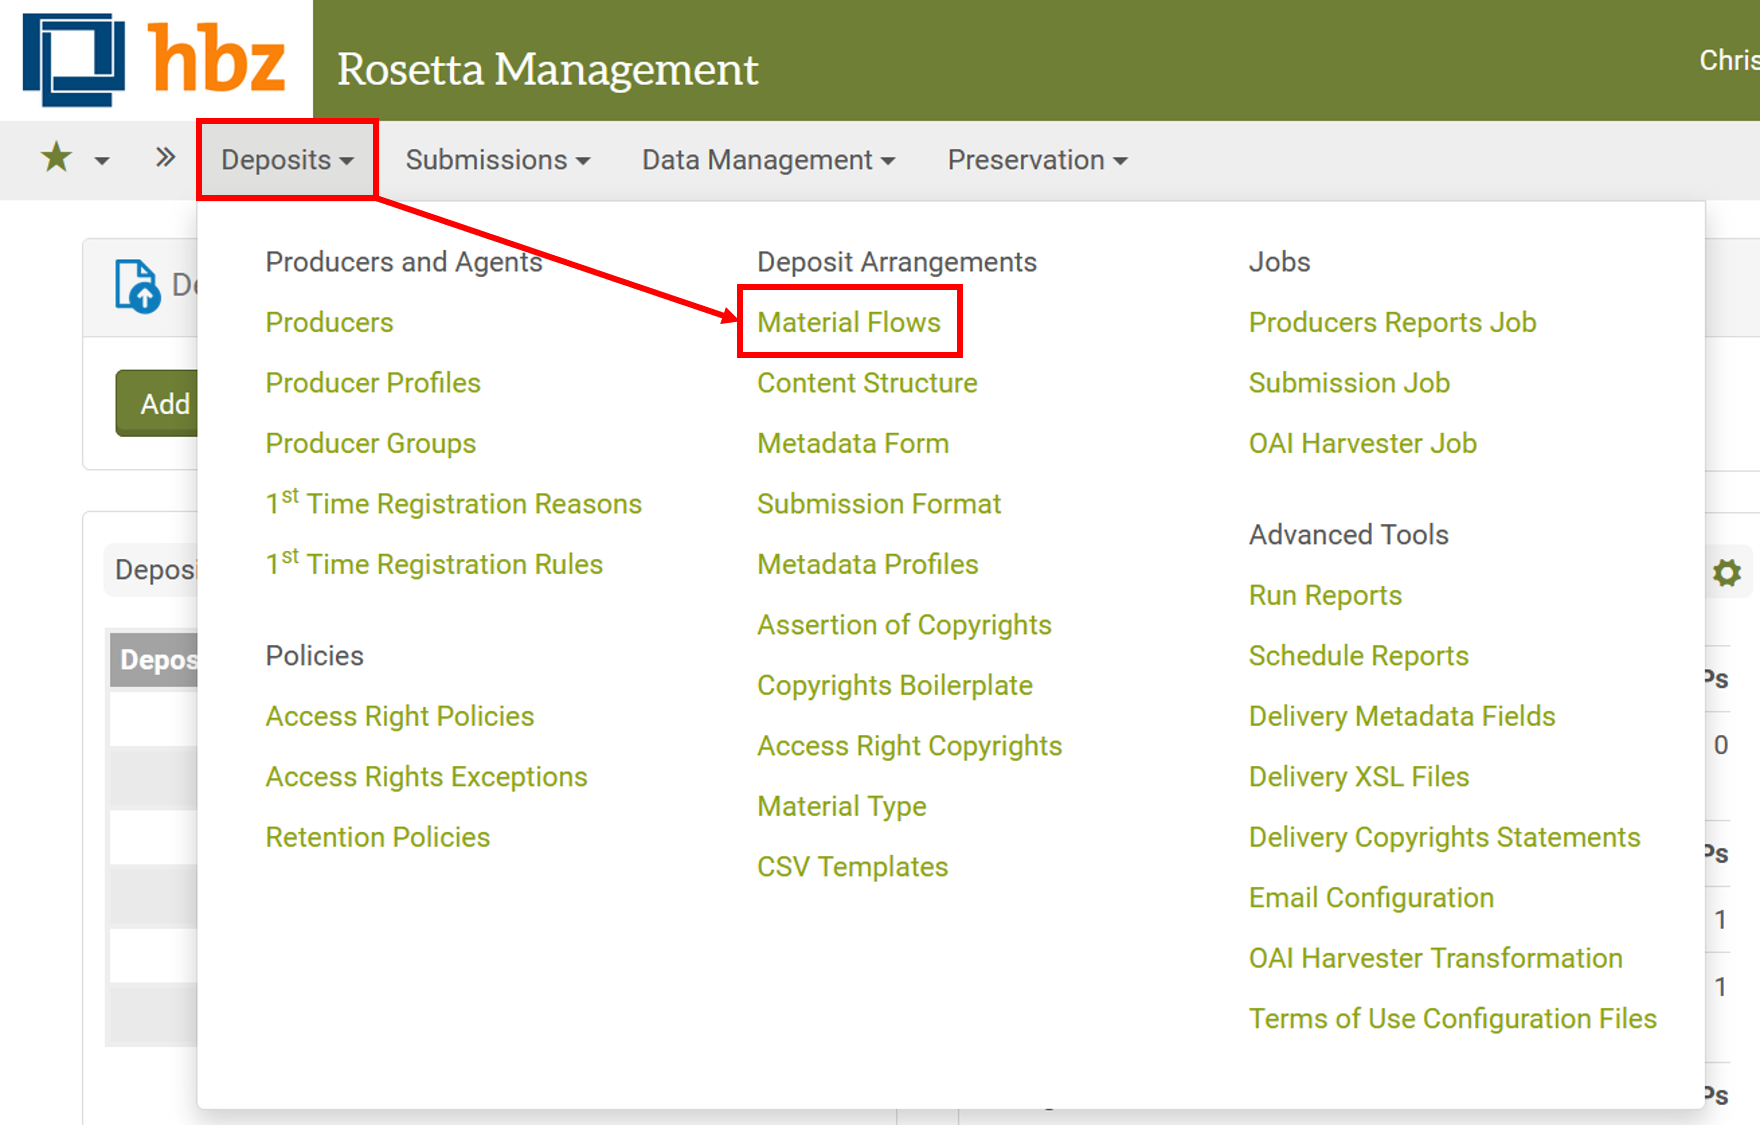Open the Producers link

328,322
